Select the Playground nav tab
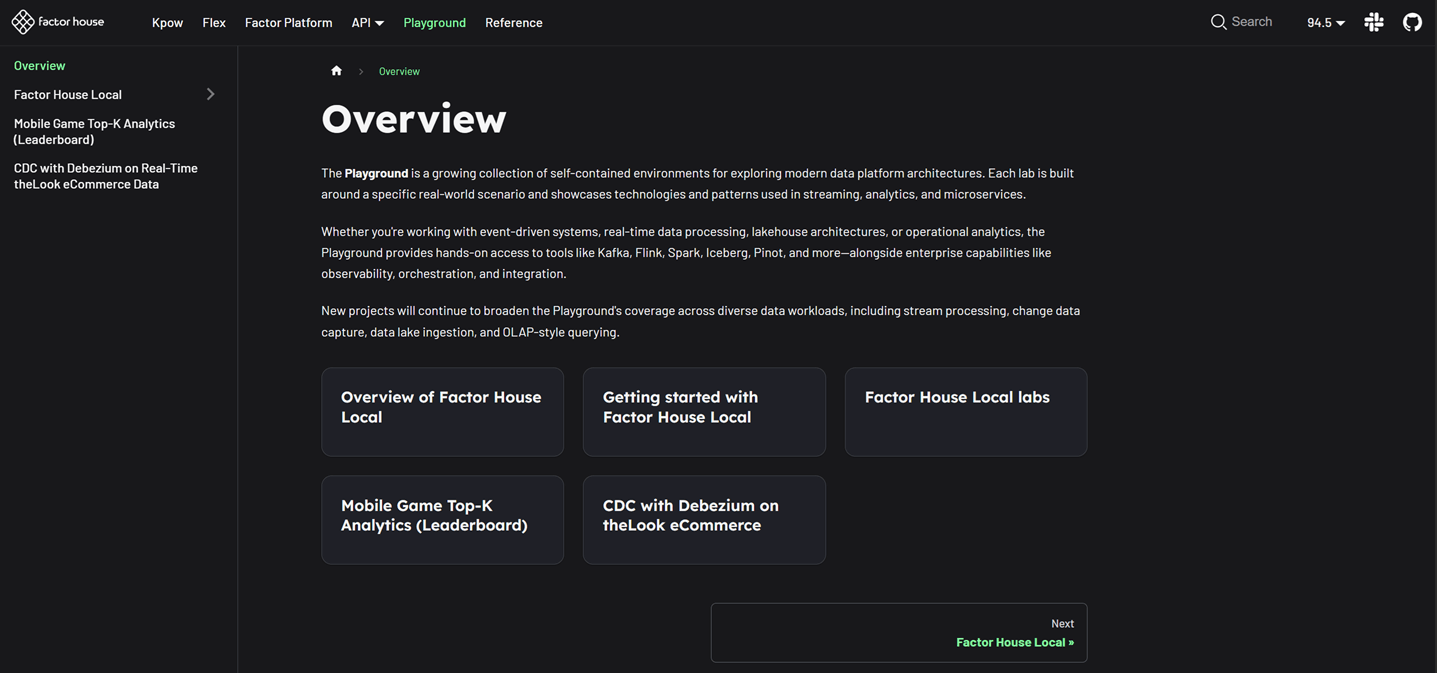The image size is (1437, 673). (434, 22)
